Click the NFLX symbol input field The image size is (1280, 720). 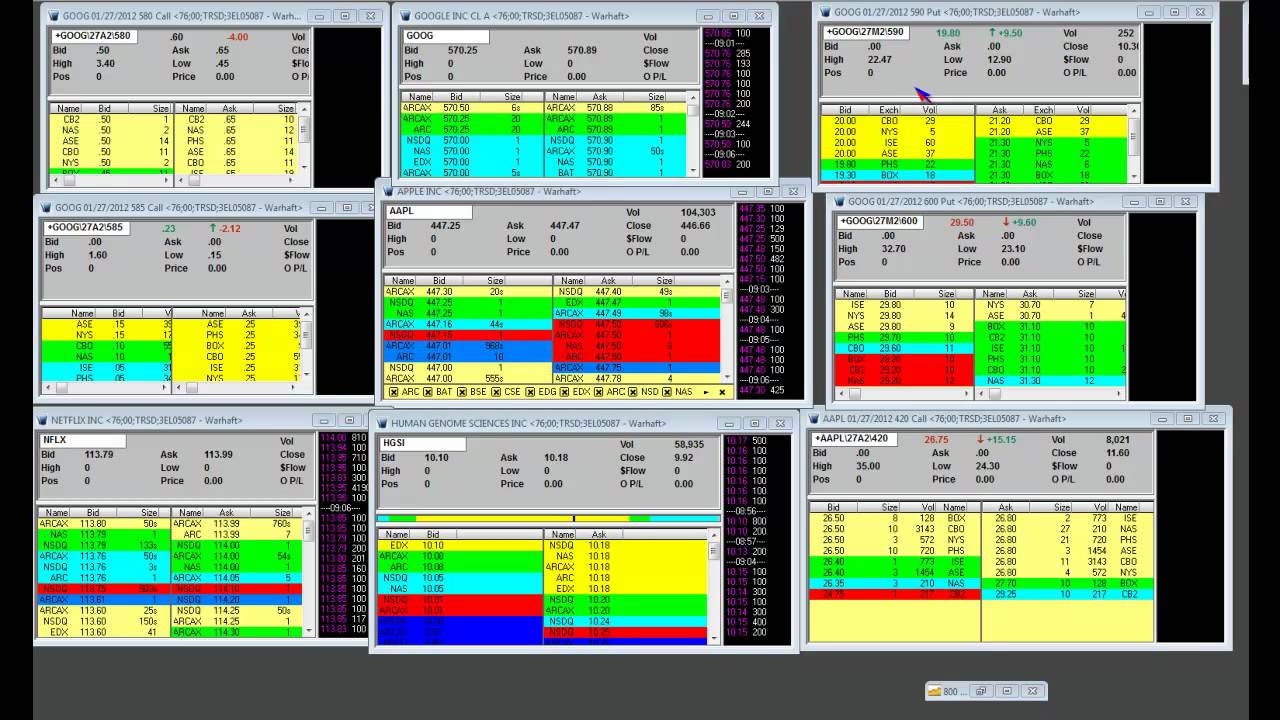click(82, 440)
